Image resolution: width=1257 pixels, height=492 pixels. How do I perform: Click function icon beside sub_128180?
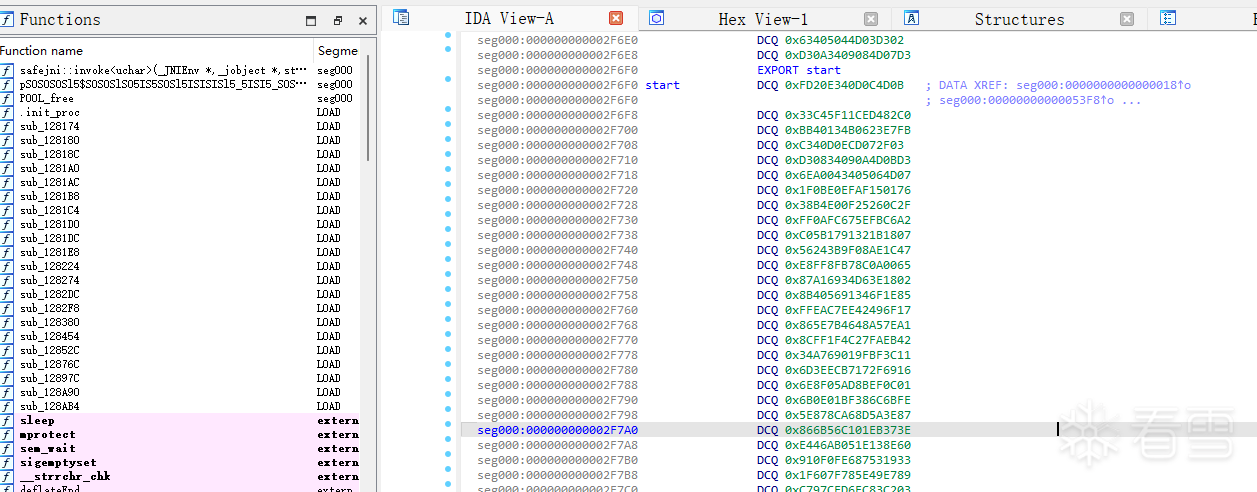7,141
